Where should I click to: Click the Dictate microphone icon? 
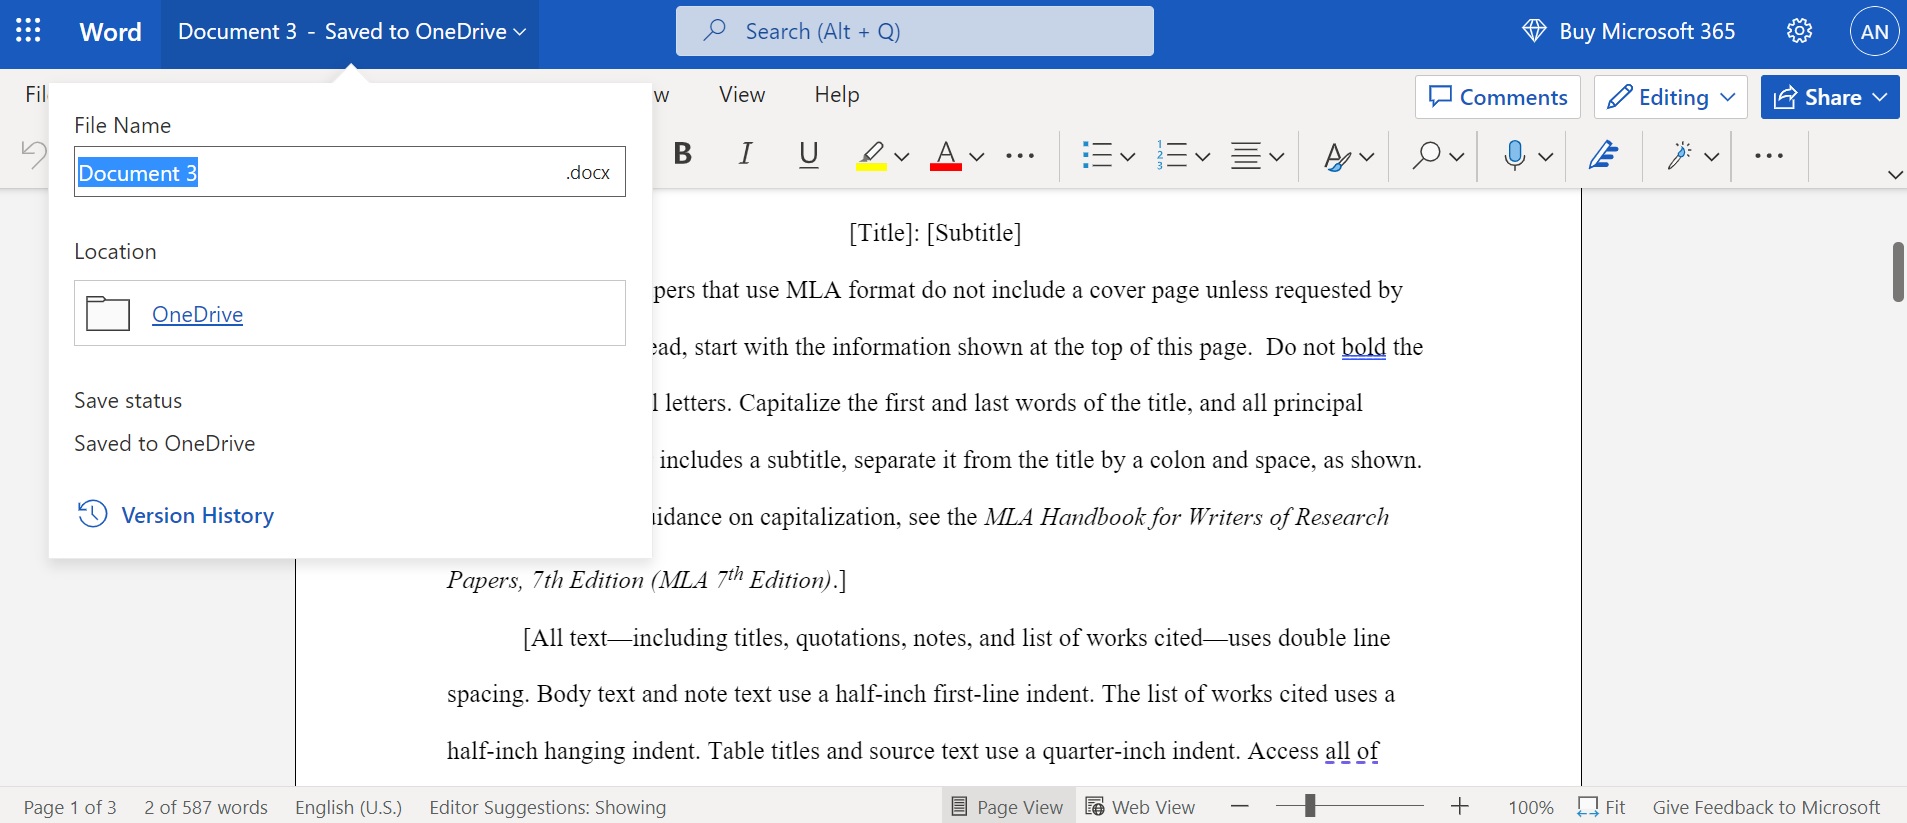1515,155
